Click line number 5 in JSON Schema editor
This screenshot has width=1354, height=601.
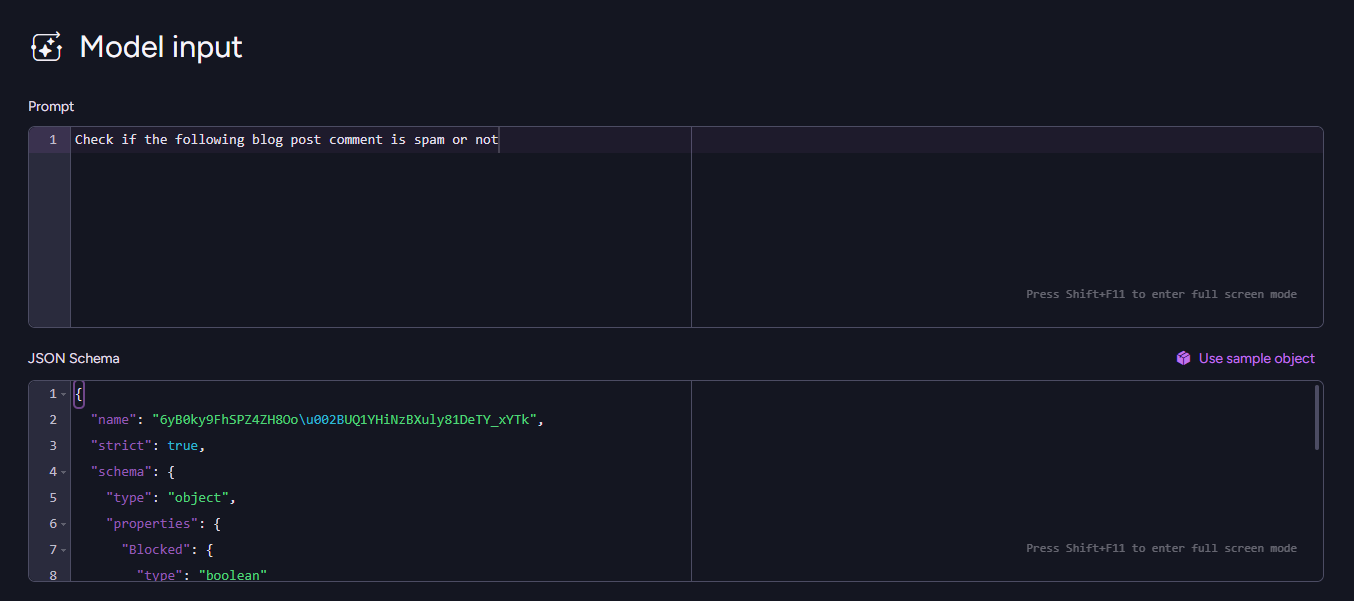(53, 498)
